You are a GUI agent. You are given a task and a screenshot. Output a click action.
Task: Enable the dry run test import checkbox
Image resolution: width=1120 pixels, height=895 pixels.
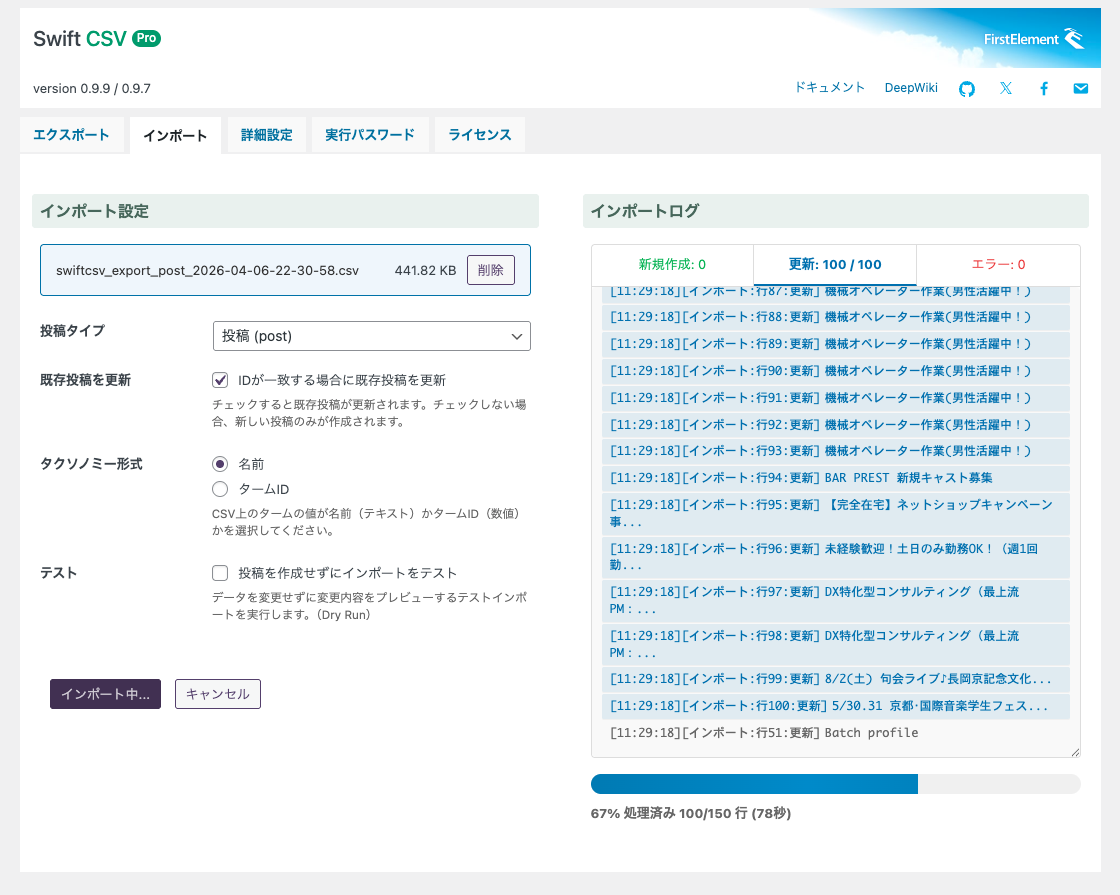[220, 573]
